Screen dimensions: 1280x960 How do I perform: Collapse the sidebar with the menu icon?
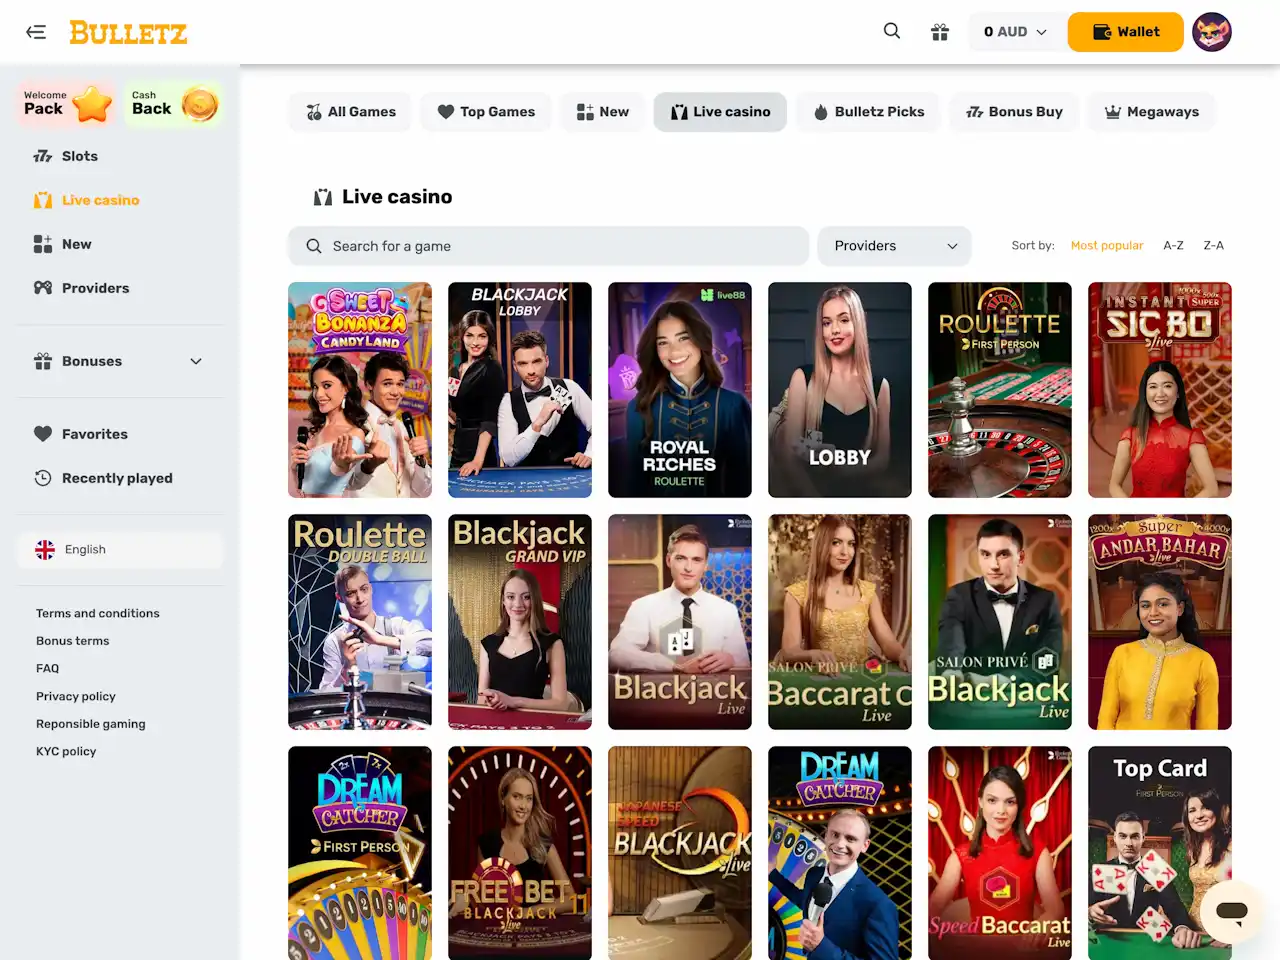[x=36, y=32]
